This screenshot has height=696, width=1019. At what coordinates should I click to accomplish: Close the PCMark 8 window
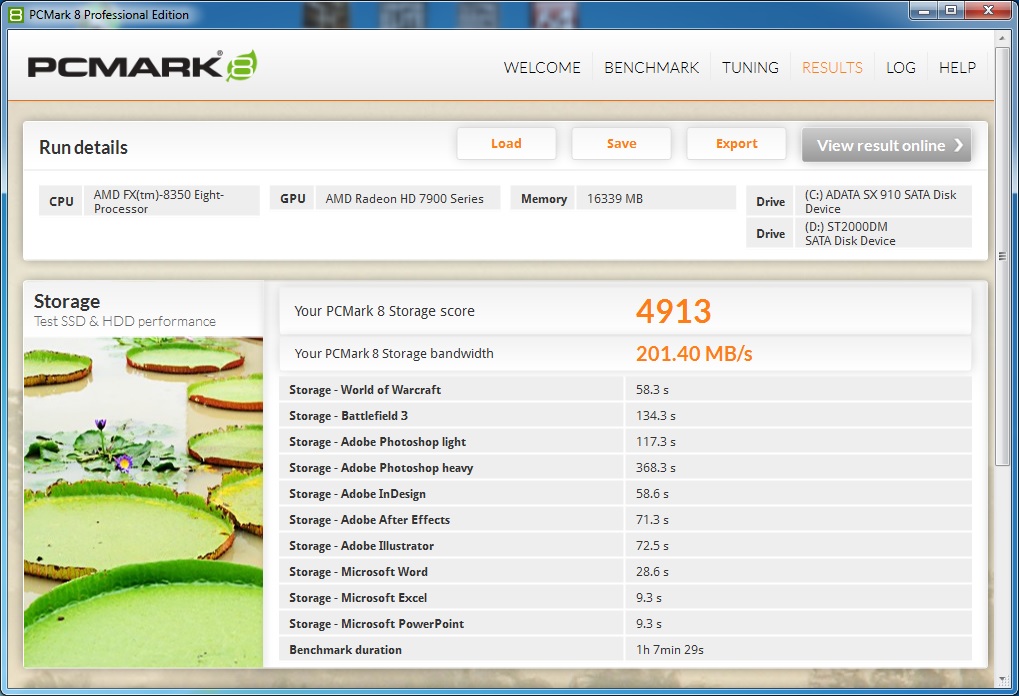coord(988,10)
